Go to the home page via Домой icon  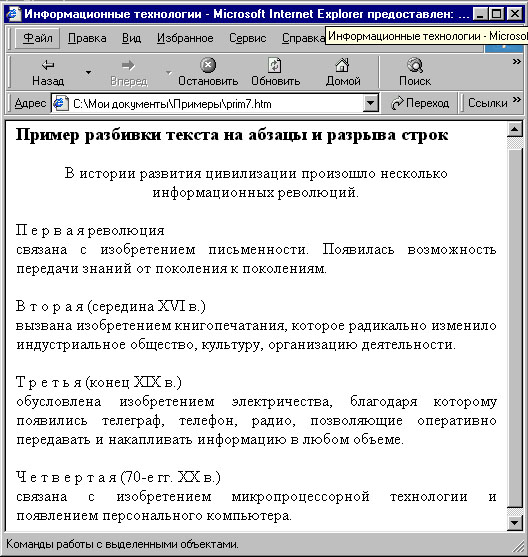[x=343, y=65]
